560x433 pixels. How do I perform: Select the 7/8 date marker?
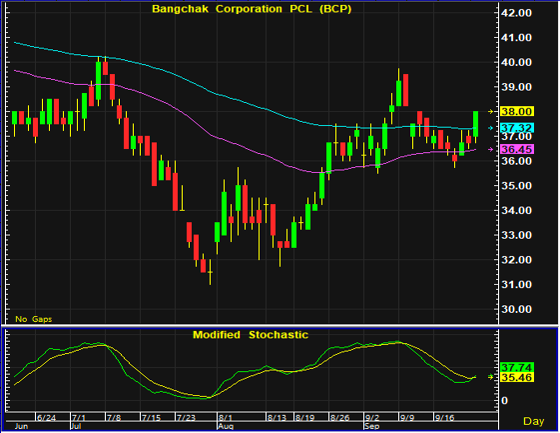click(x=114, y=418)
